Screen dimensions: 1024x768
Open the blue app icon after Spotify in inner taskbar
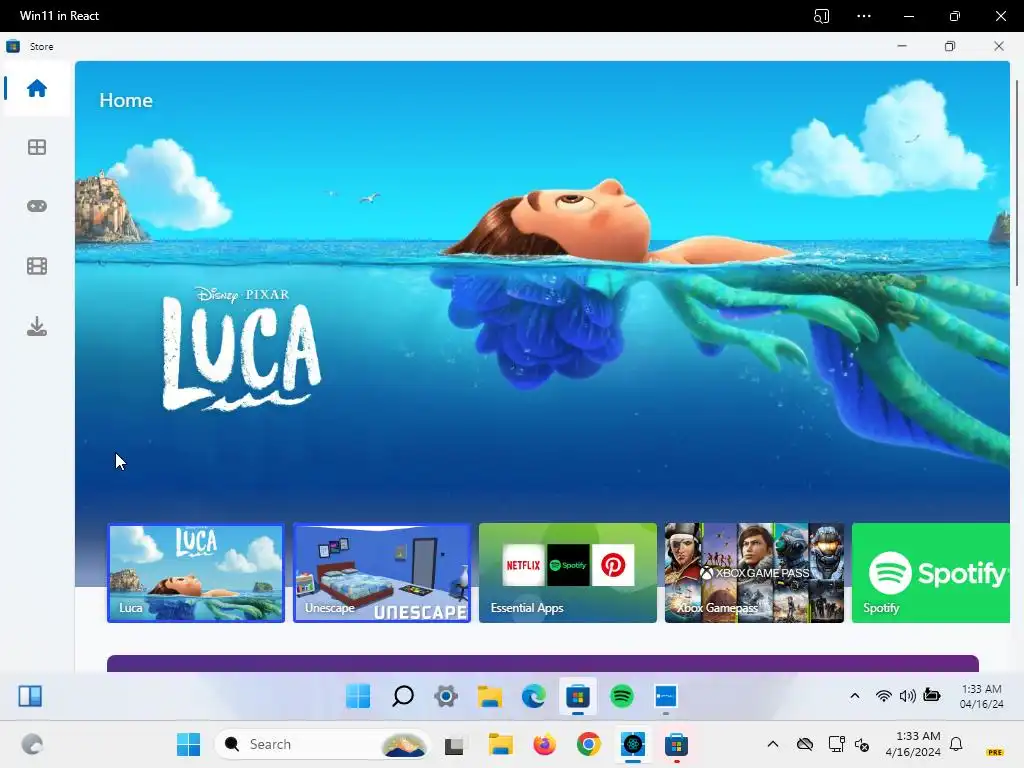click(x=665, y=696)
